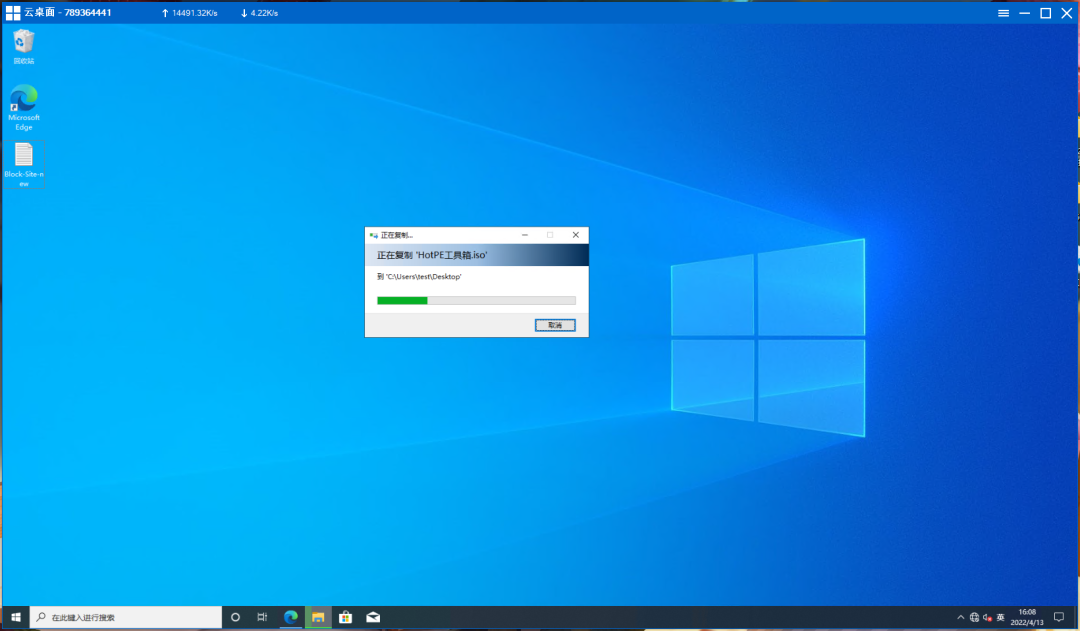Select the Microsoft Edge desktop shortcut
The height and width of the screenshot is (631, 1080).
pyautogui.click(x=24, y=100)
